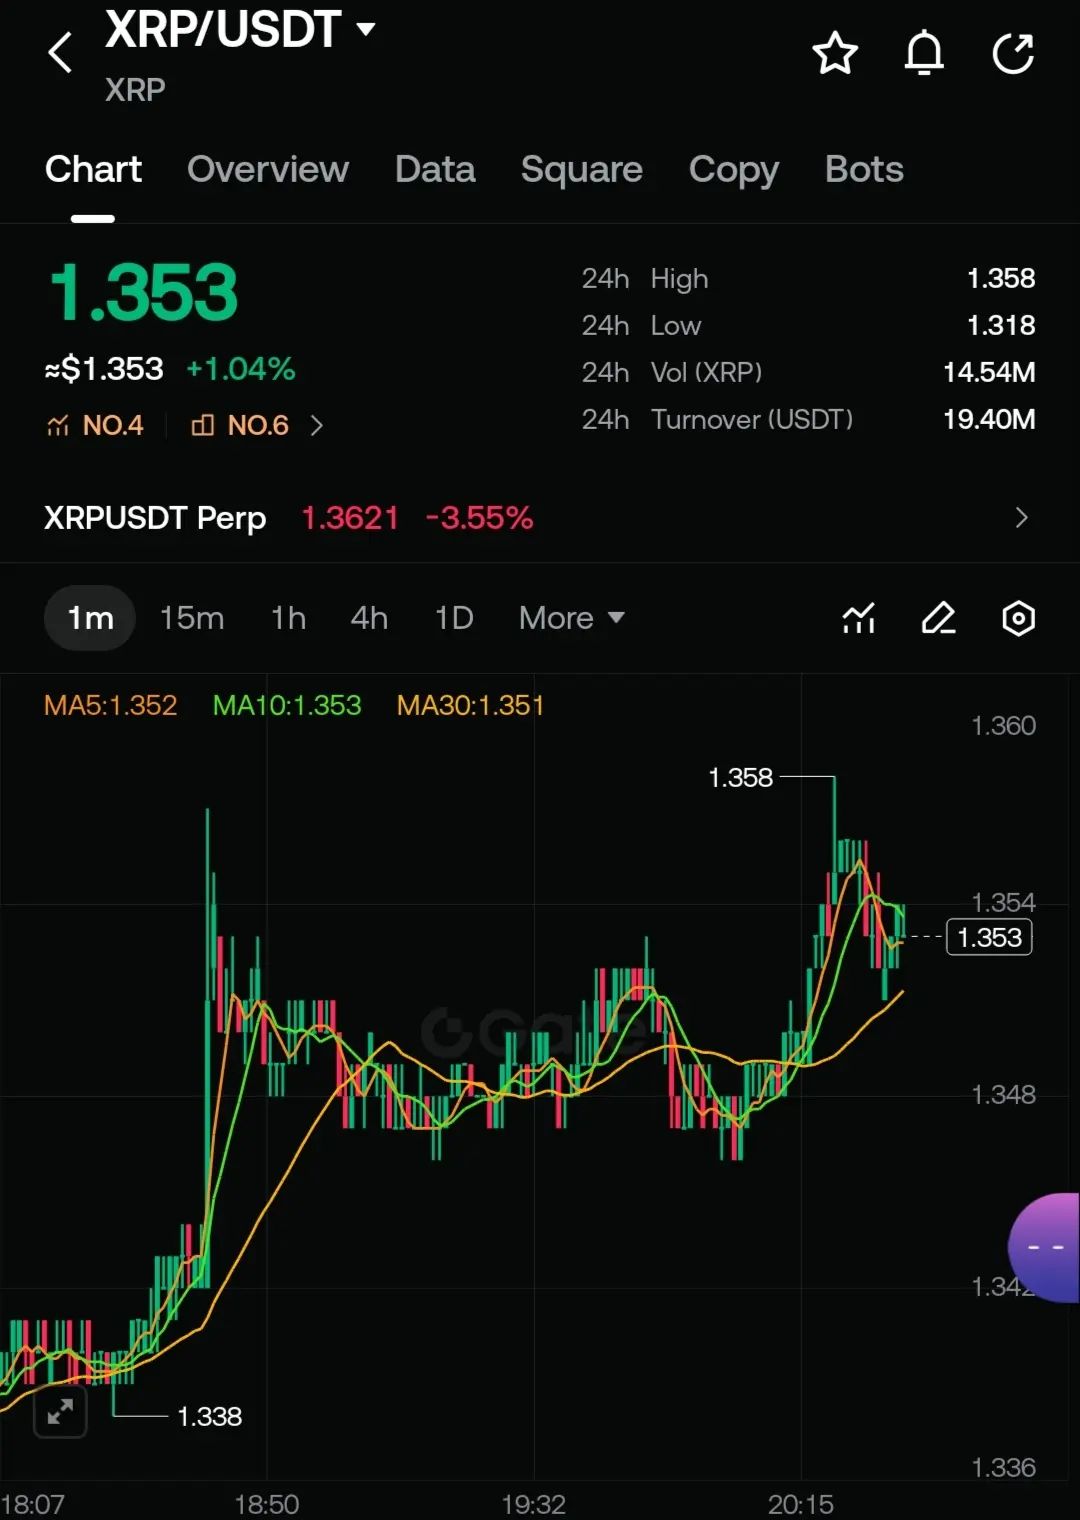Expand rankings with the chevron arrow
The width and height of the screenshot is (1080, 1520).
click(x=317, y=425)
